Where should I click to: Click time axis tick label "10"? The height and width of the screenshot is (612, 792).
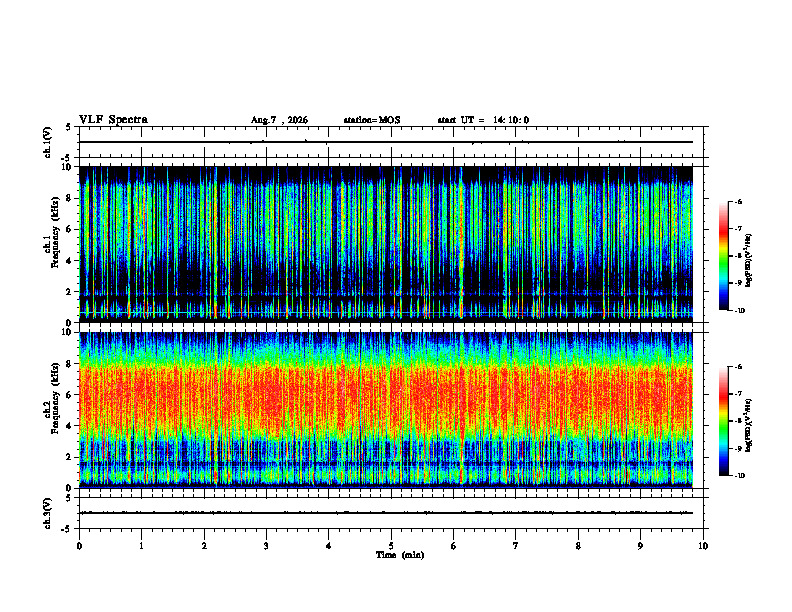703,546
